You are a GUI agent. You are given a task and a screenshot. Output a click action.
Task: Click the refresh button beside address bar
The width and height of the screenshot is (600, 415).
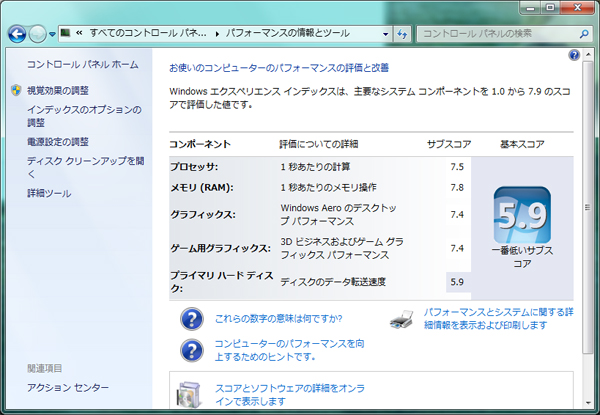[402, 34]
